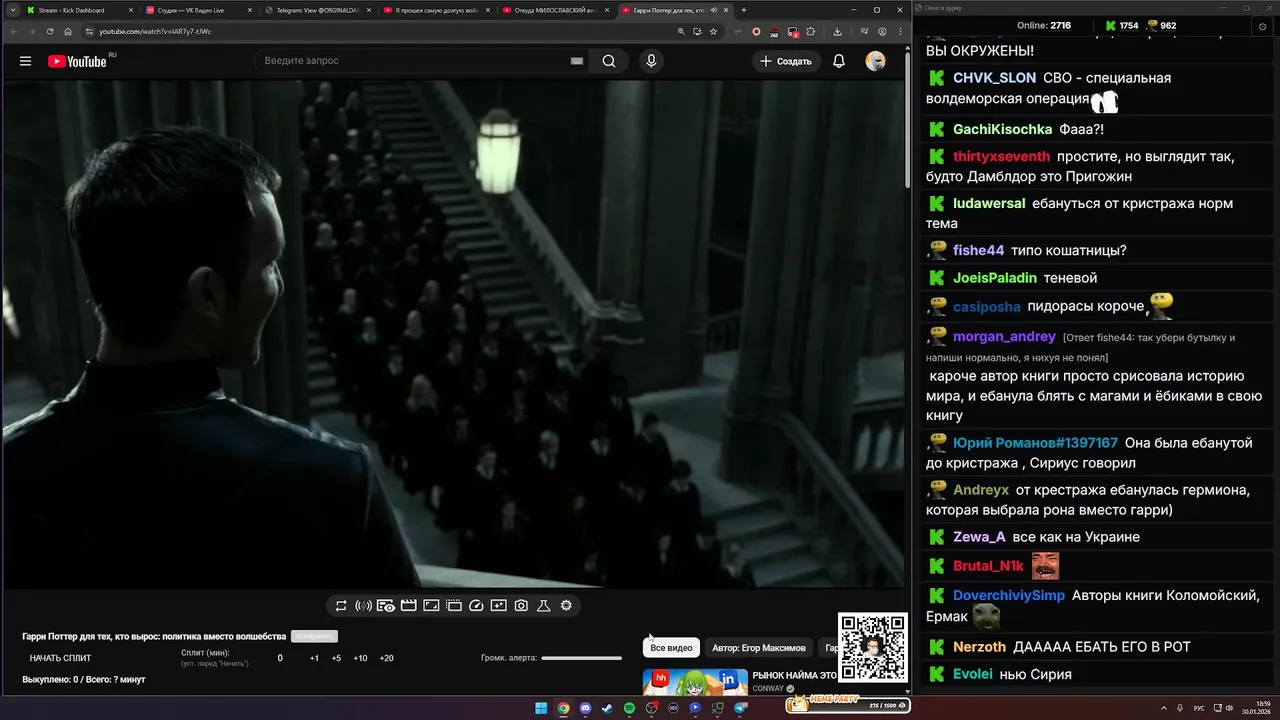
Task: Click the browser address bar URL
Action: click(155, 31)
